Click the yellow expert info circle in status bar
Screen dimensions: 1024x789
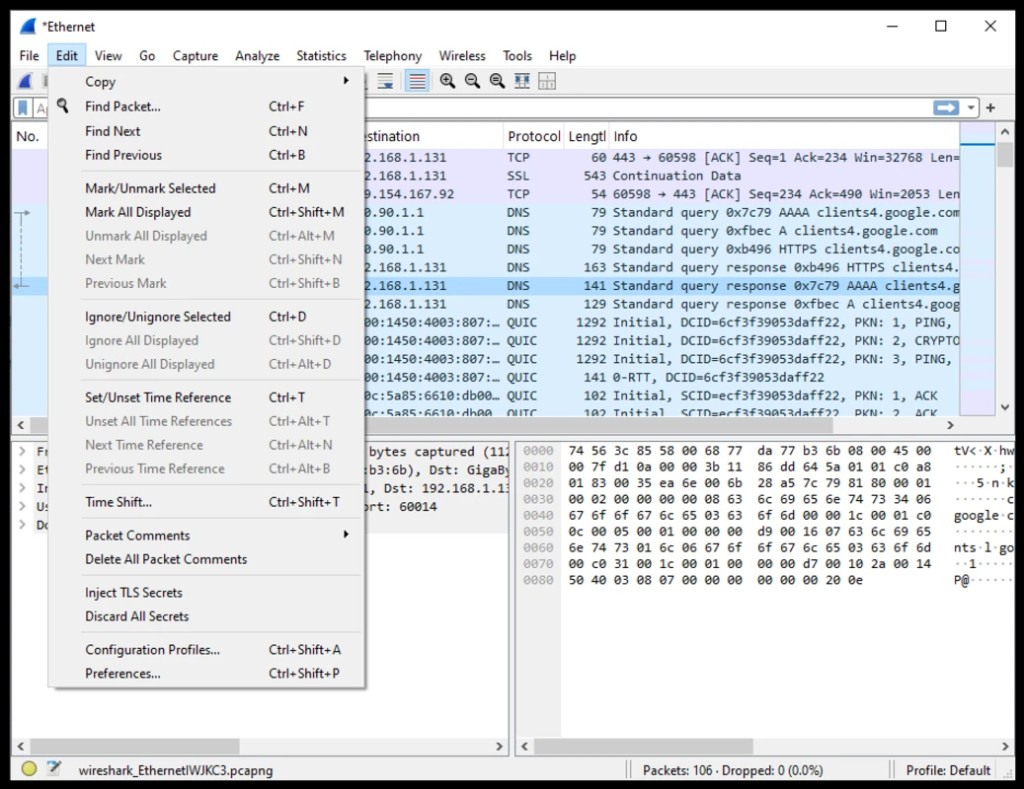tap(29, 769)
